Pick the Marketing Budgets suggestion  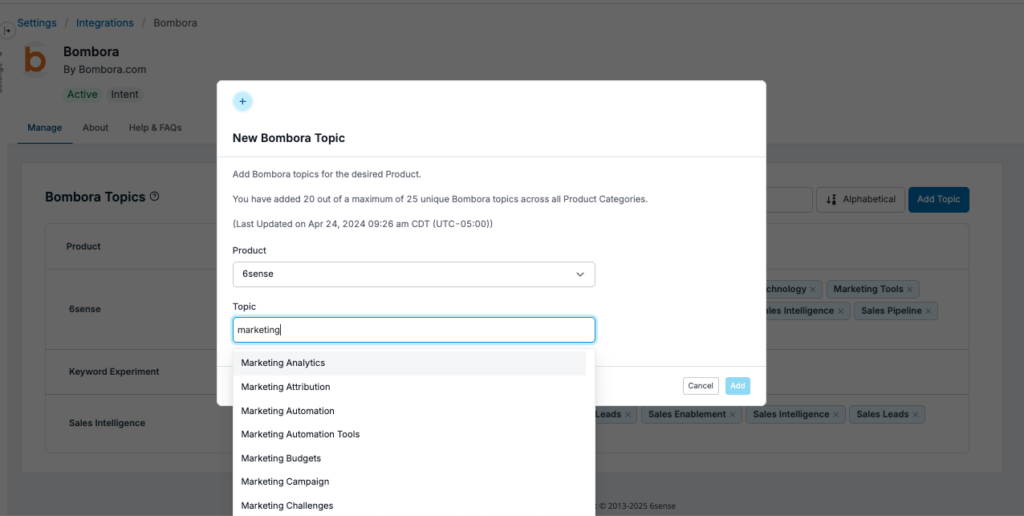pyautogui.click(x=281, y=458)
